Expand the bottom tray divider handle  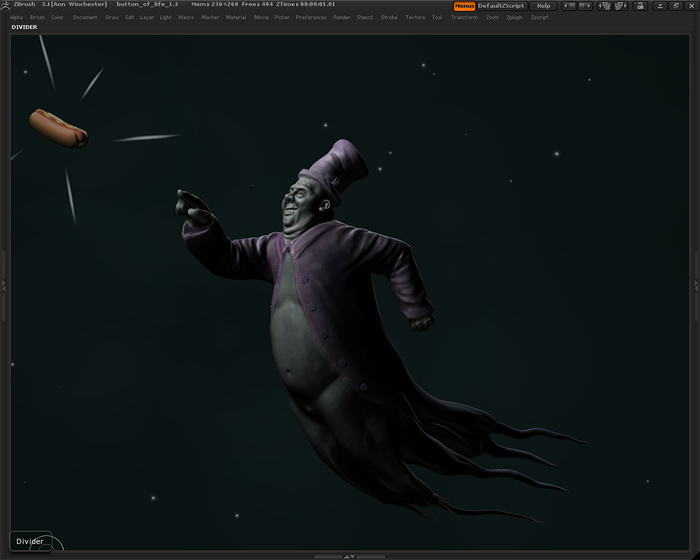pos(349,556)
